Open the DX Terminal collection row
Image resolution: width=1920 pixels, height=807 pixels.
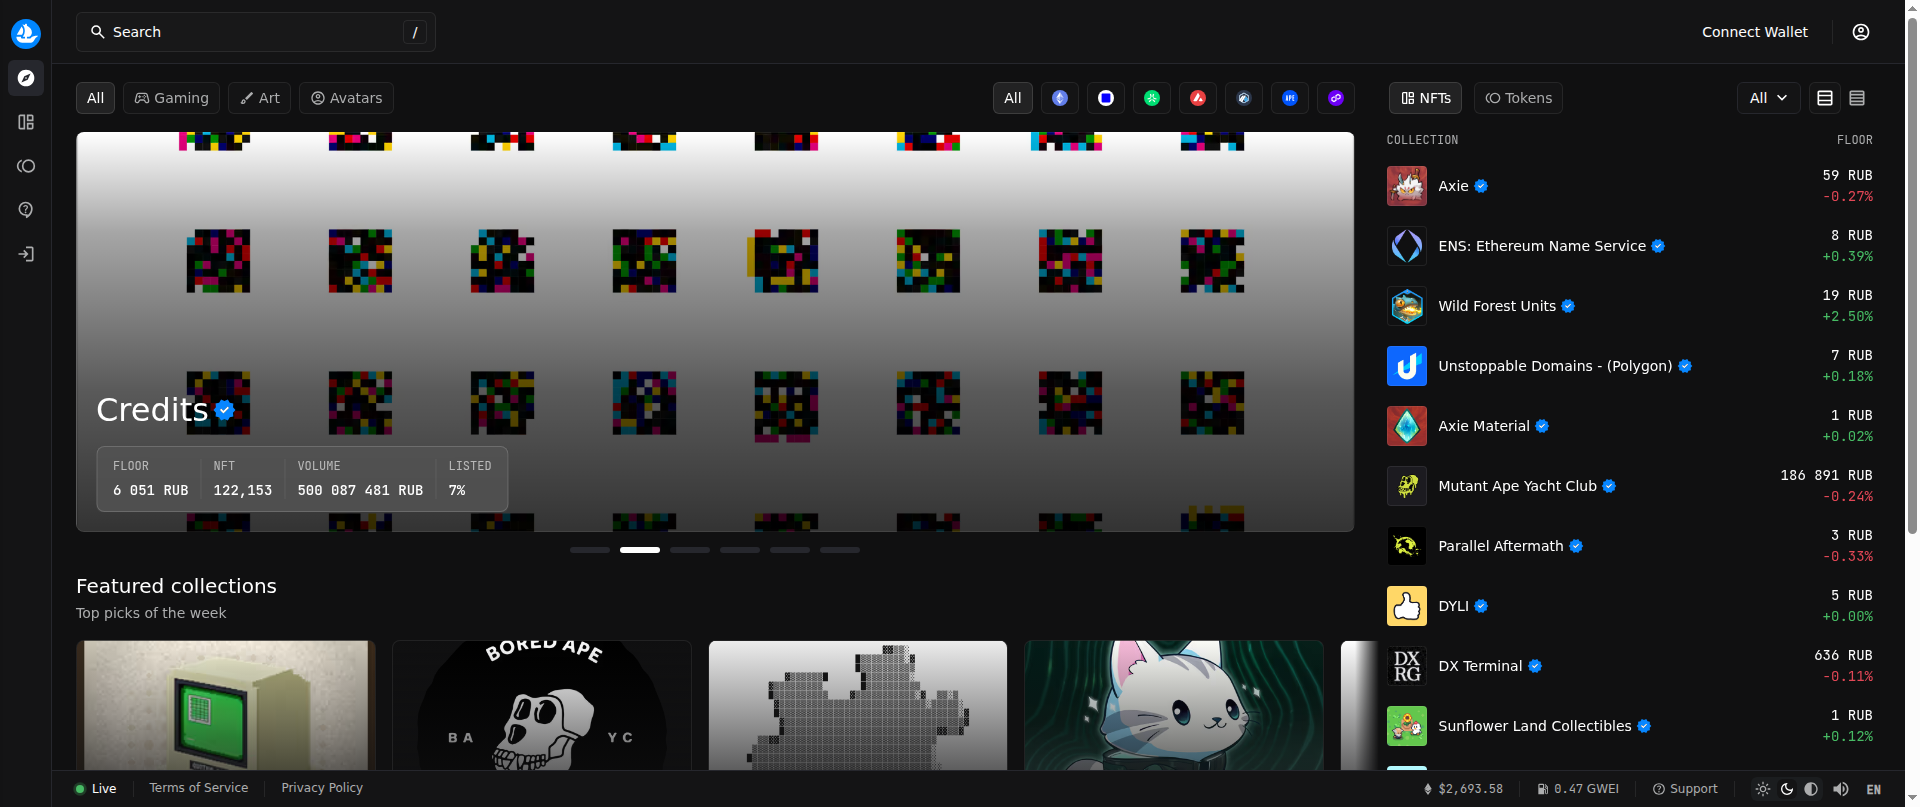pos(1630,666)
